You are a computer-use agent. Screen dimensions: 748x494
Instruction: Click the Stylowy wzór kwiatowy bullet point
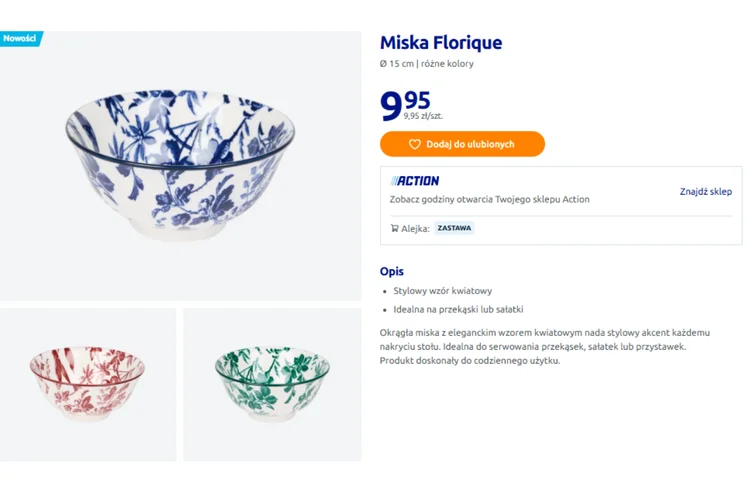point(442,291)
